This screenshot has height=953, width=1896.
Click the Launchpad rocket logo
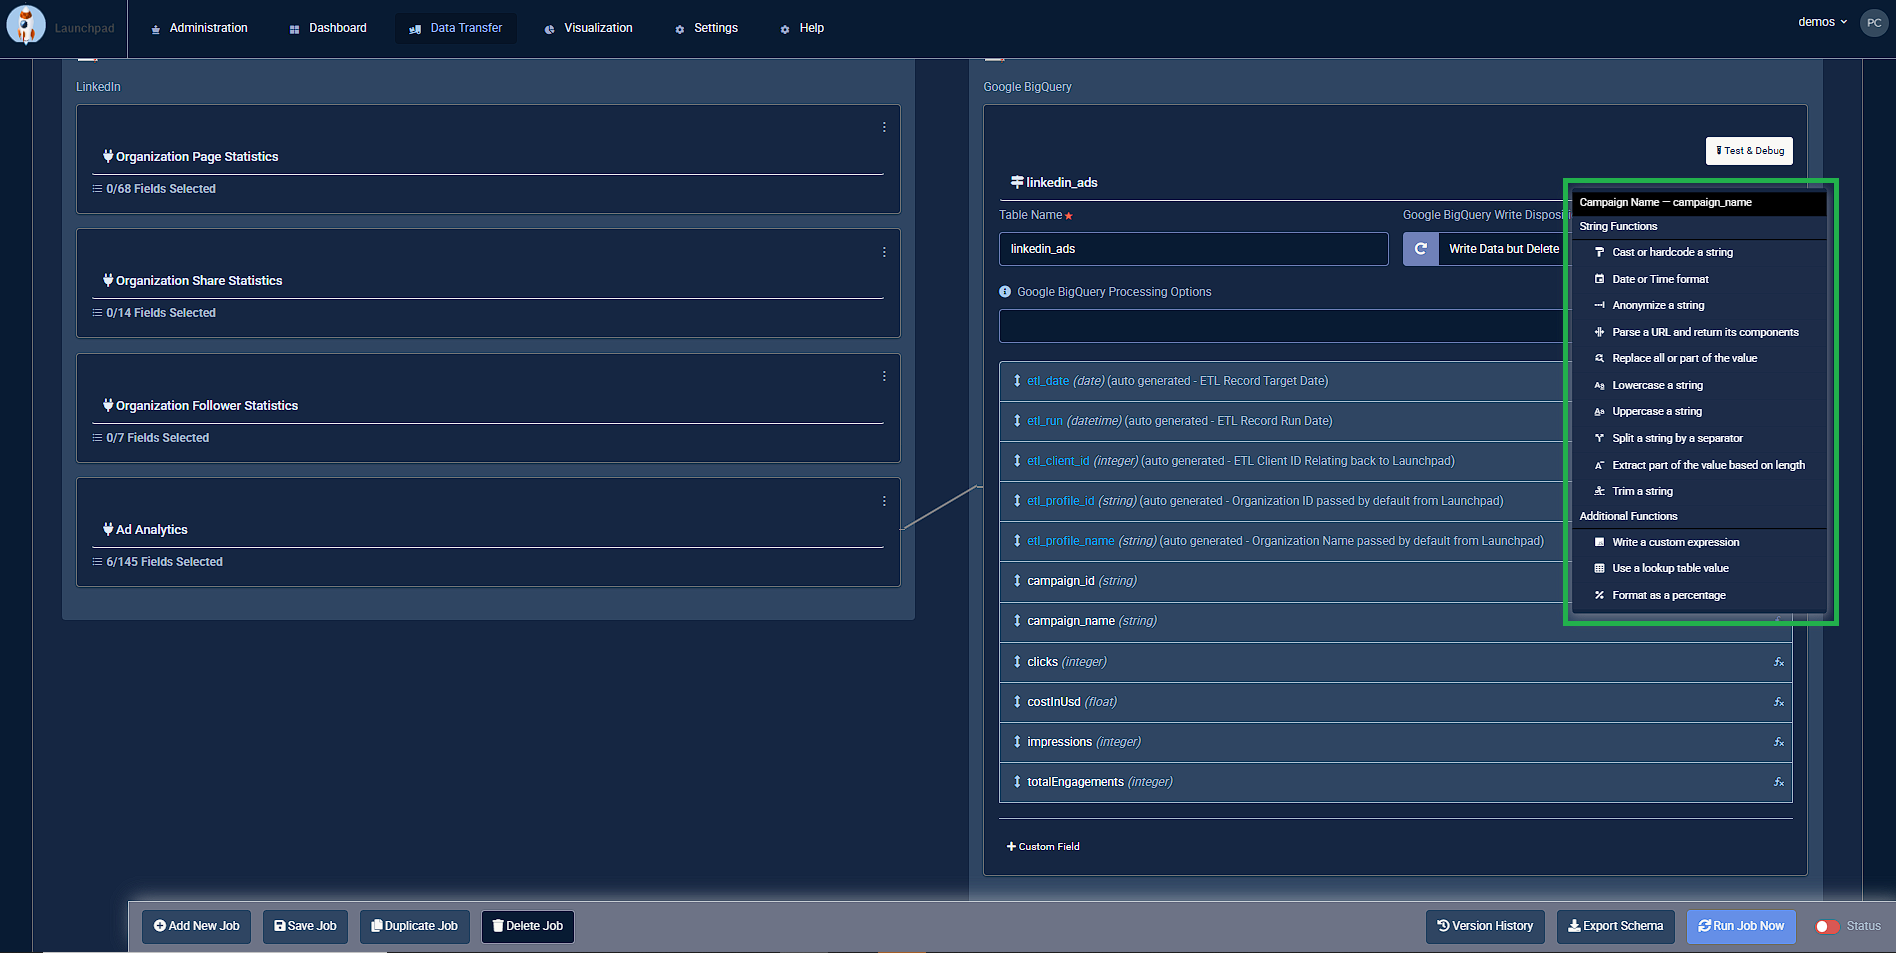click(26, 26)
